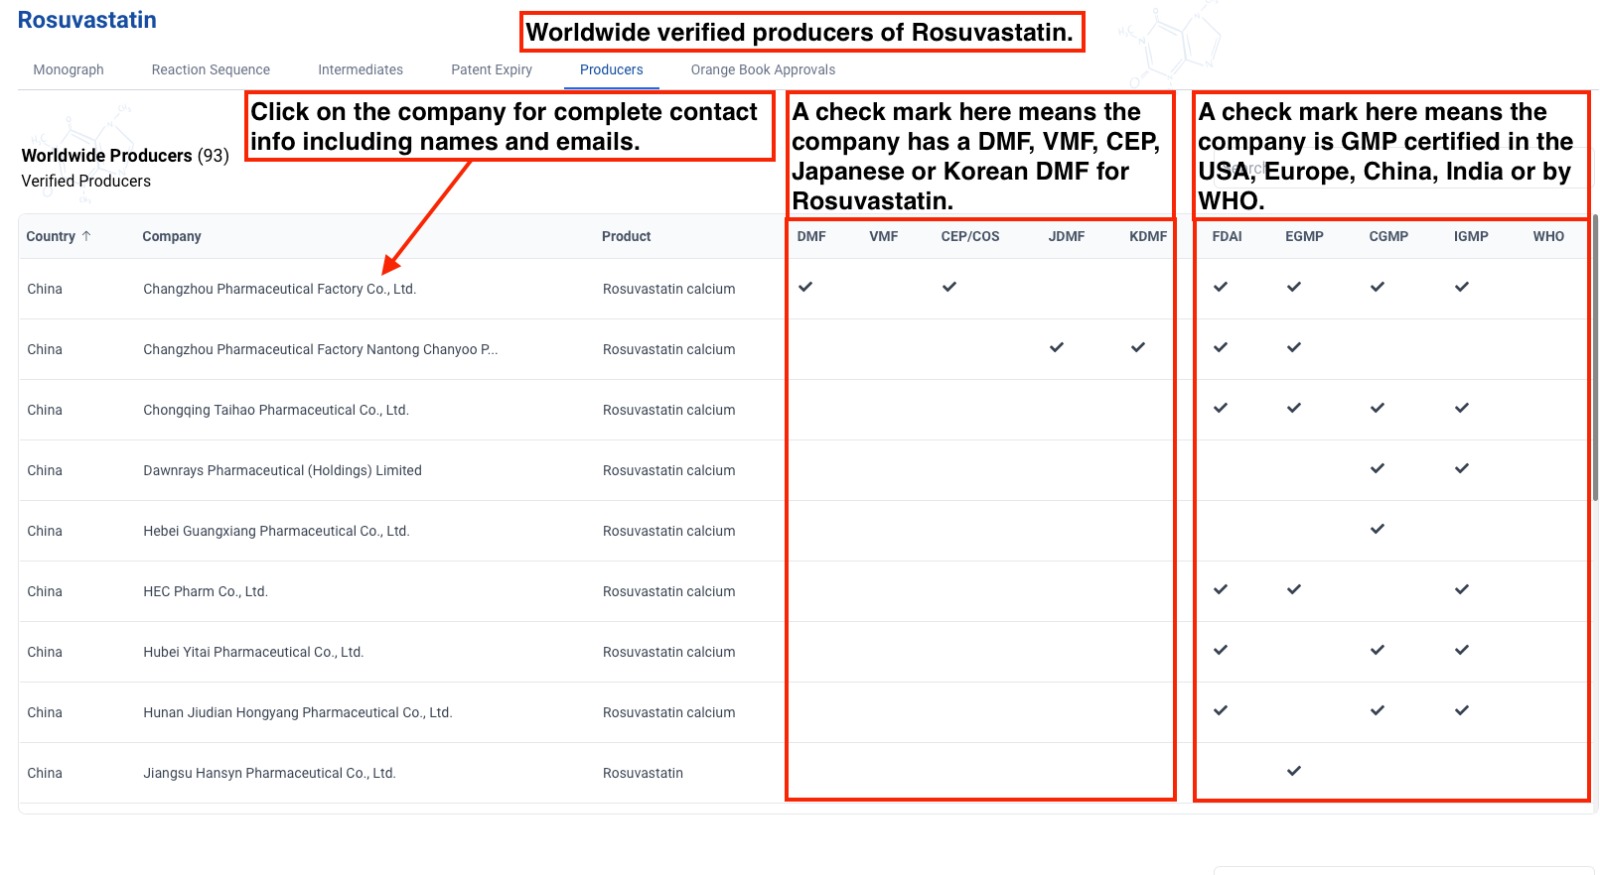1600x875 pixels.
Task: Click KDMF check mark in Nantong Chanyoo row
Action: tap(1138, 347)
